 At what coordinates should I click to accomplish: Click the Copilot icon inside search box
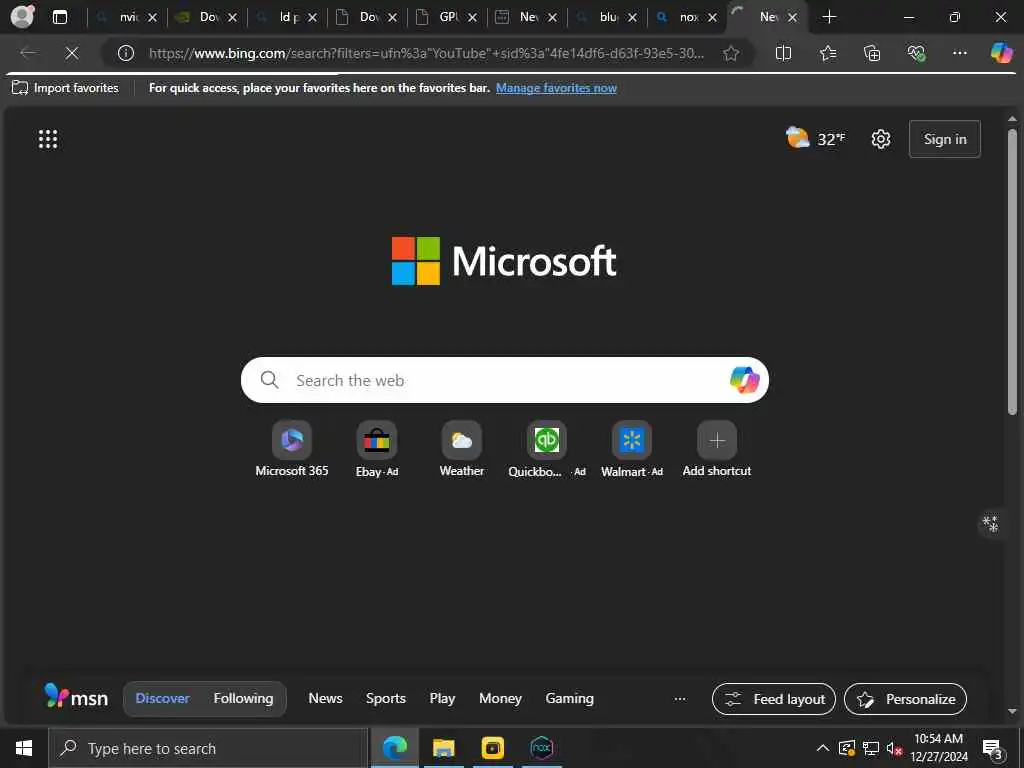[744, 379]
